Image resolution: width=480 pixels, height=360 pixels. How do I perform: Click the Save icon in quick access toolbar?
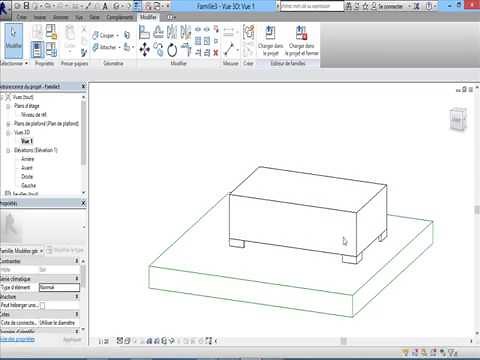(x=27, y=6)
